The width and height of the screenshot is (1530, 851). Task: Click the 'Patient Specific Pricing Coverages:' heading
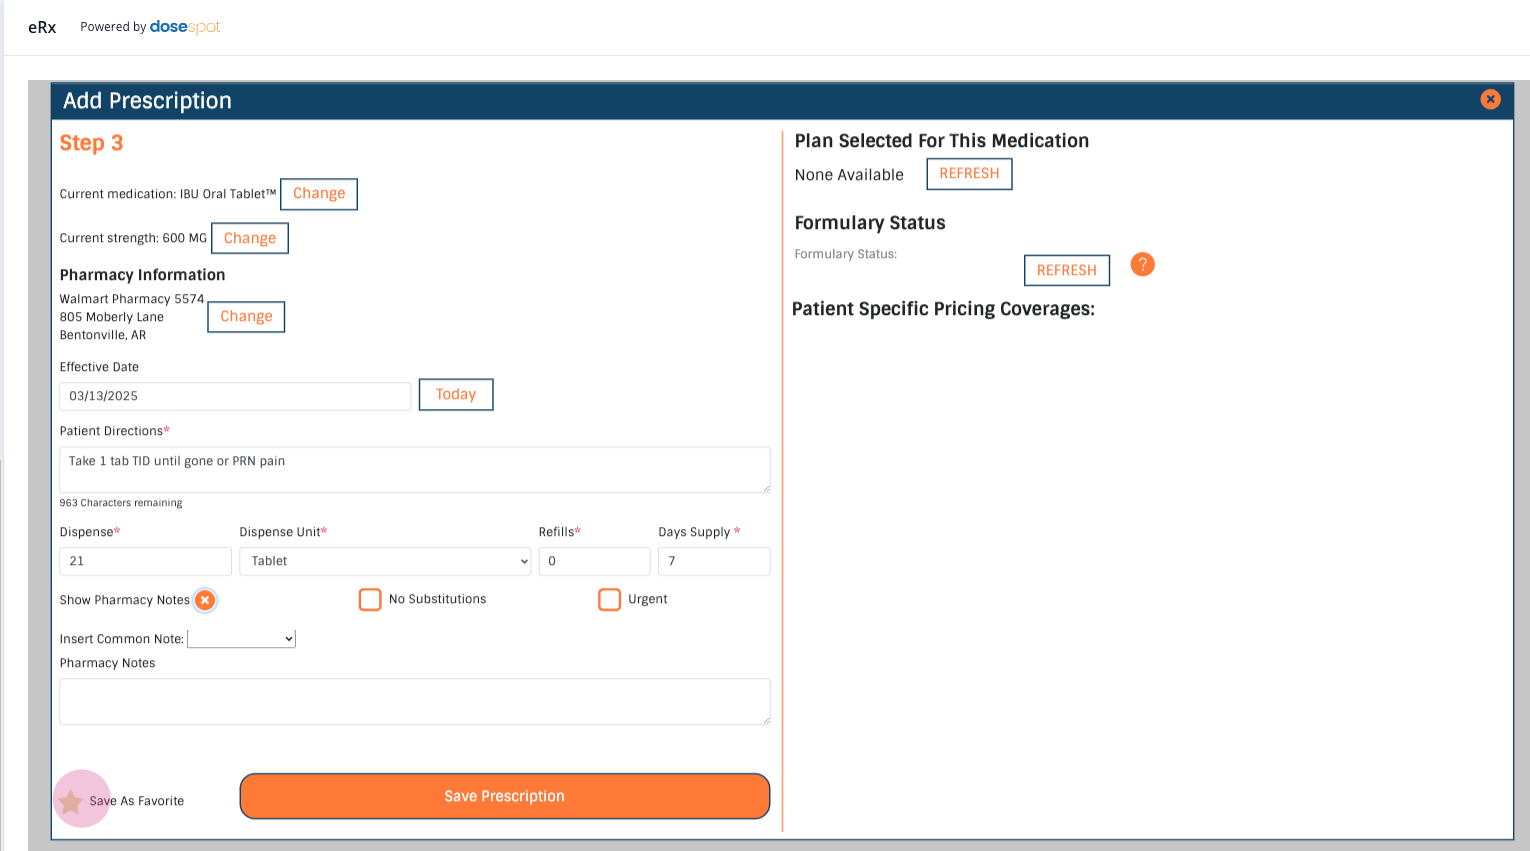[943, 309]
